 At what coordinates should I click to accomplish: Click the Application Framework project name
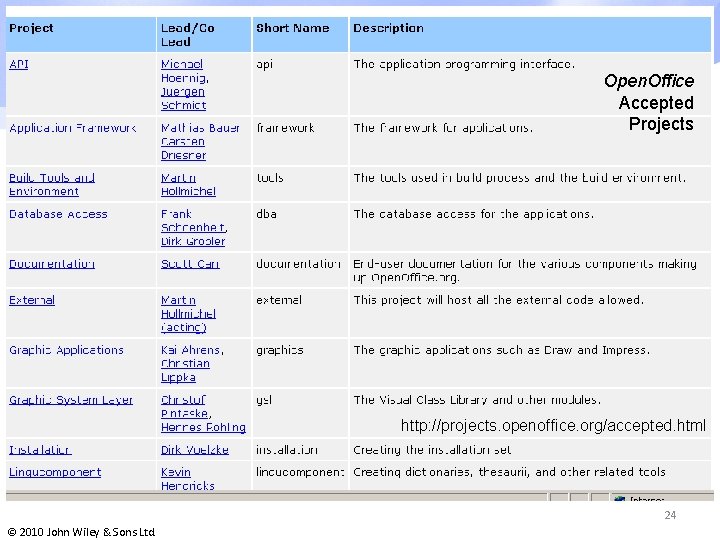pos(73,128)
